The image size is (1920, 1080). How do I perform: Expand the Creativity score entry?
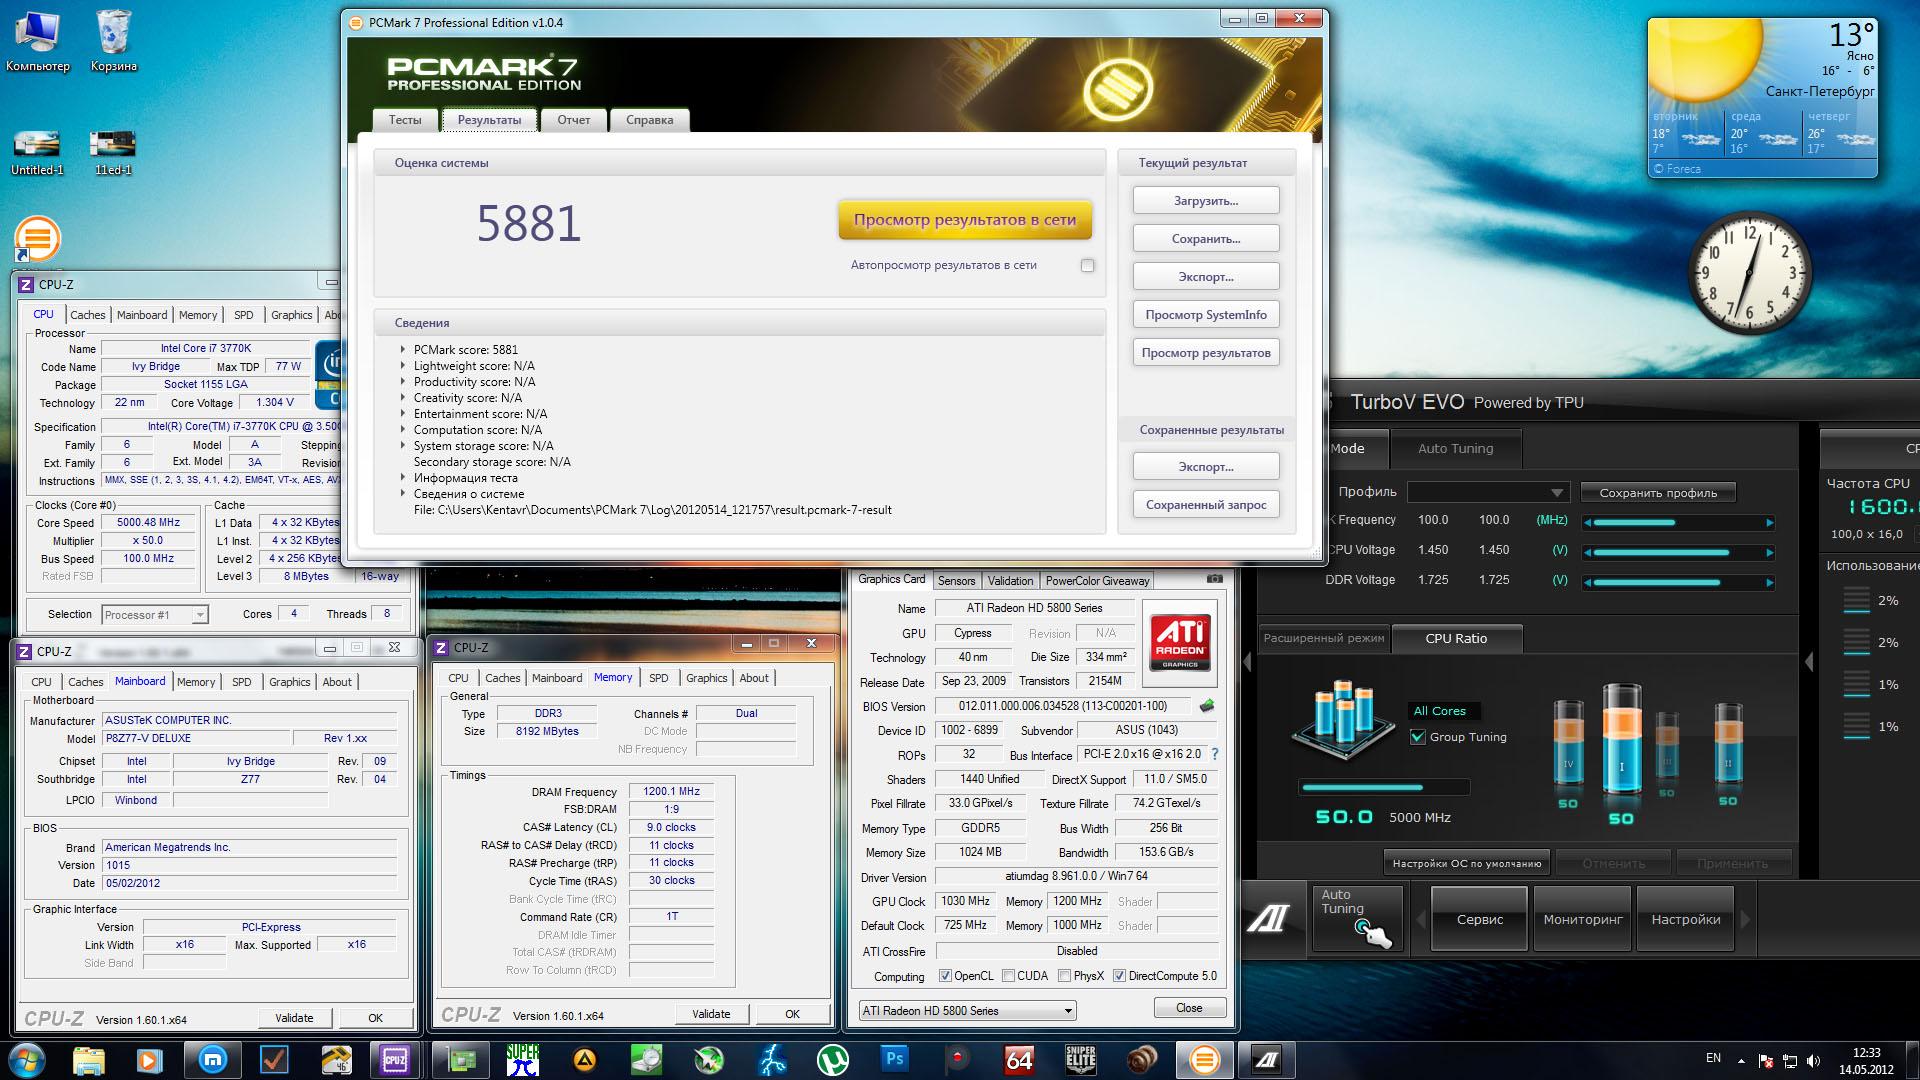(403, 398)
